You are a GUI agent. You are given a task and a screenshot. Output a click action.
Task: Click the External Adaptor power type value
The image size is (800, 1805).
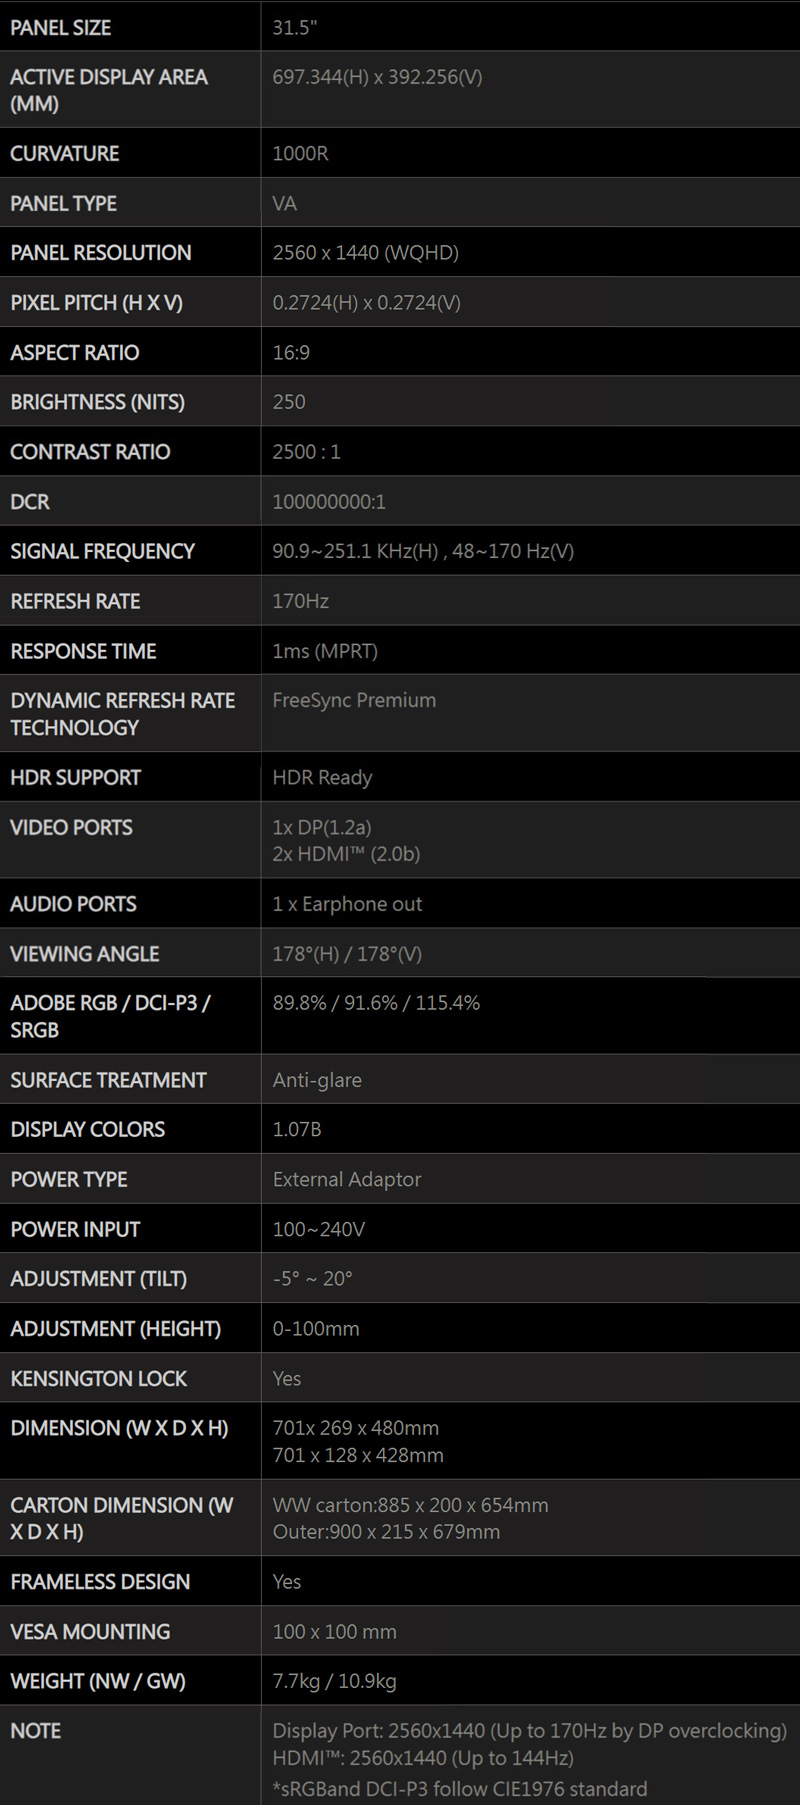[x=347, y=1179]
